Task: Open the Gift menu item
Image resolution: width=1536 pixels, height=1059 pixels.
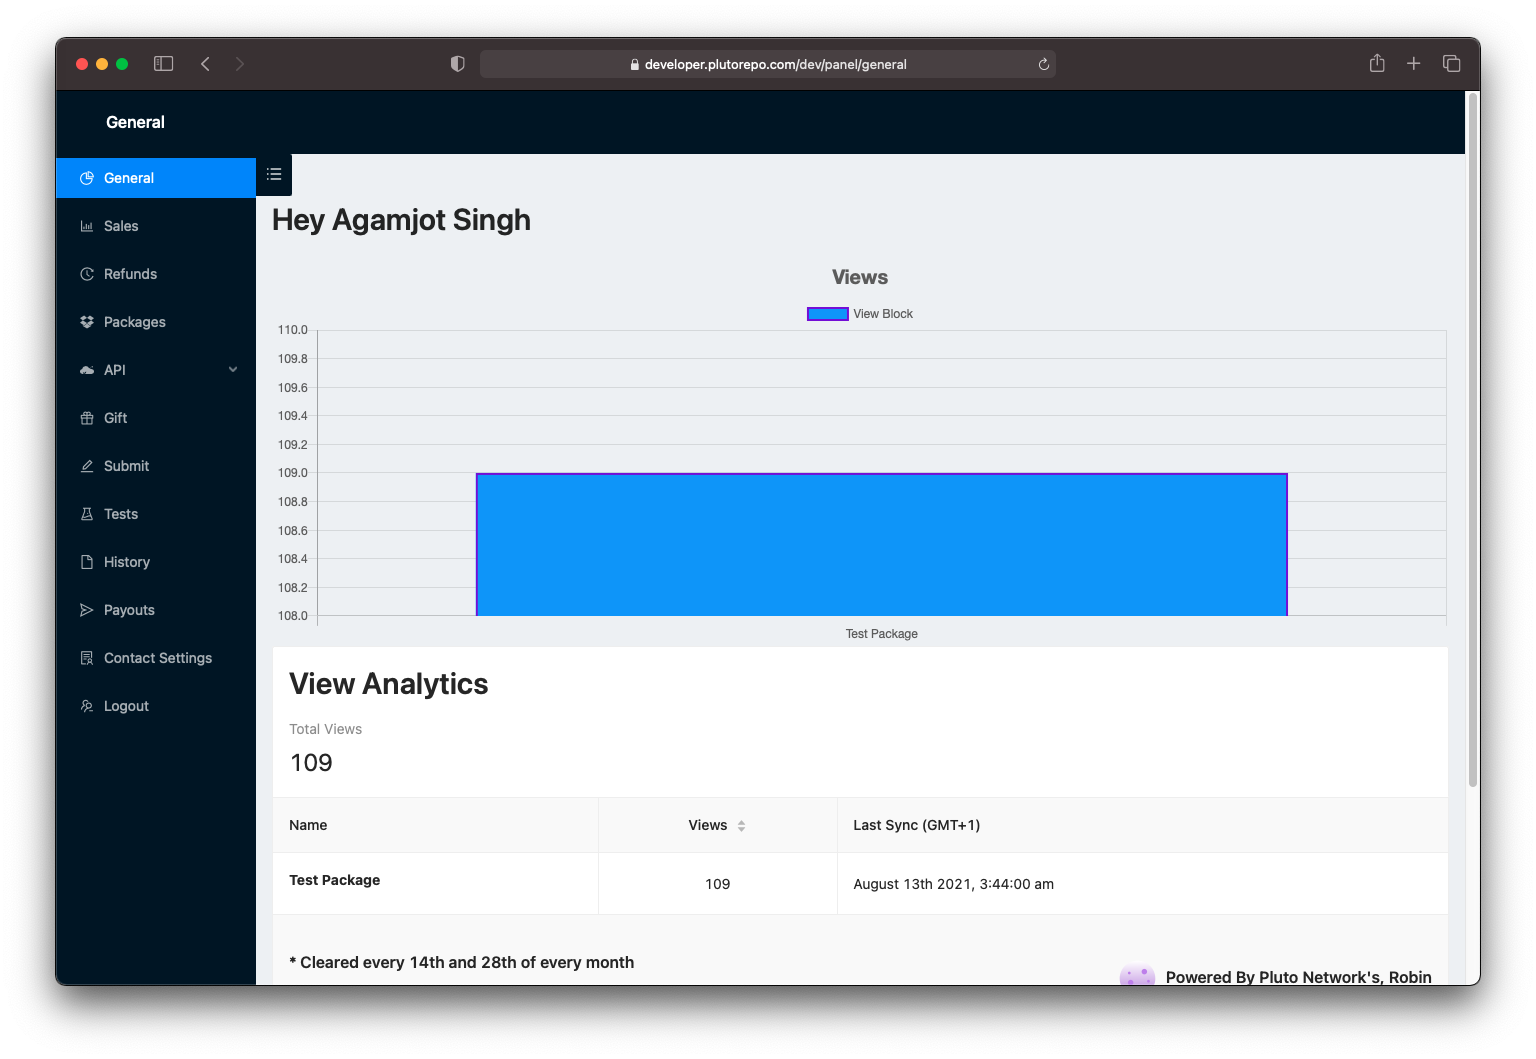Action: coord(156,418)
